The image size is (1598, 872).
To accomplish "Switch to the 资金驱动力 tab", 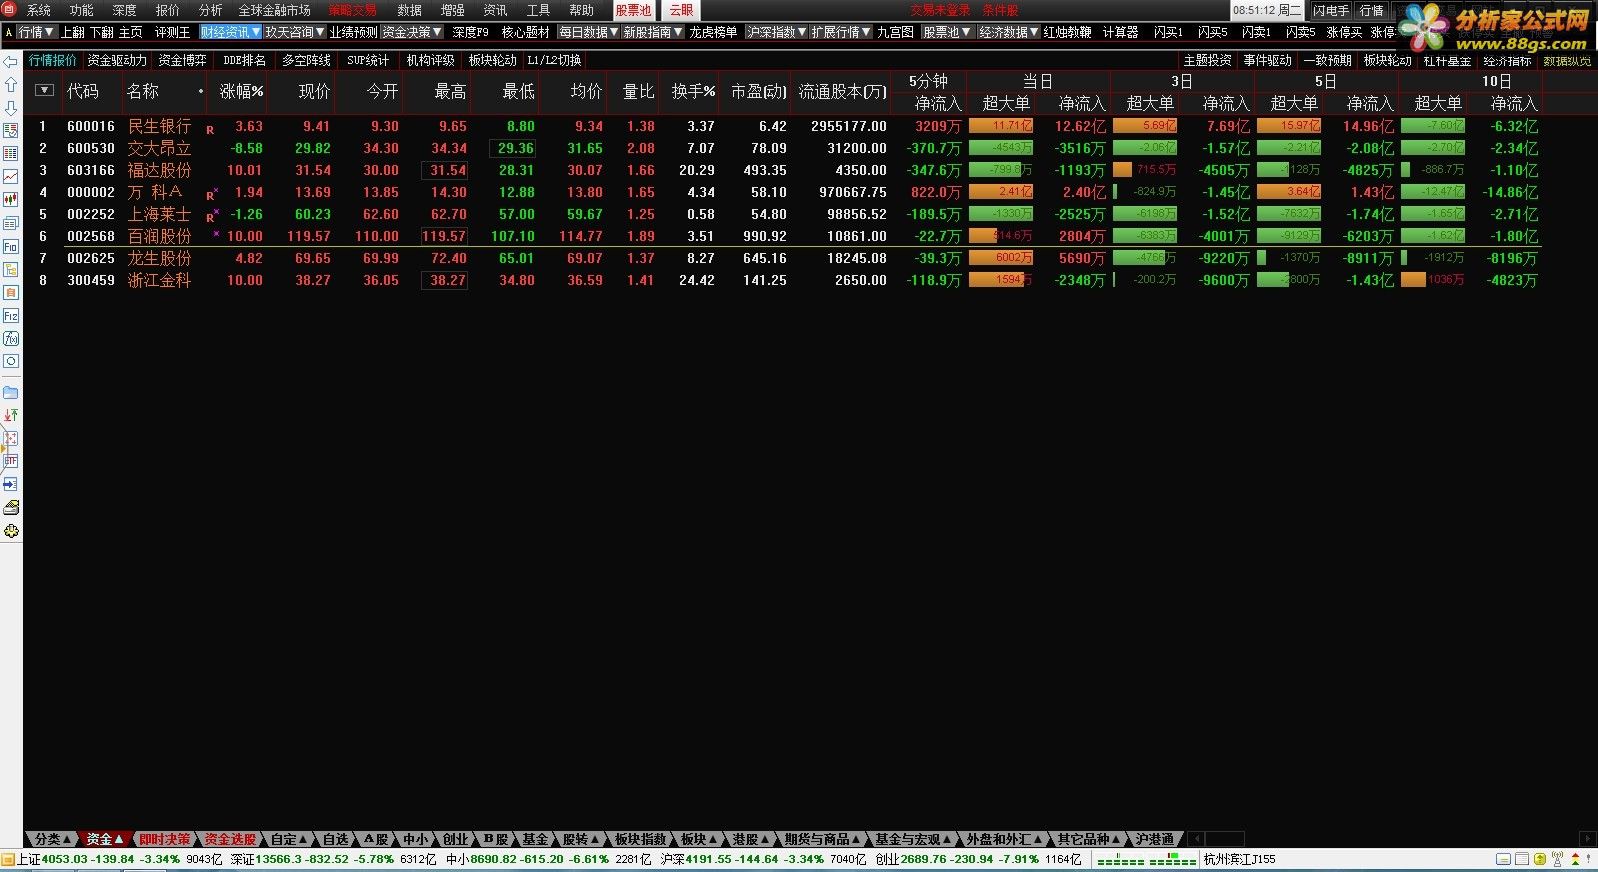I will [x=117, y=61].
